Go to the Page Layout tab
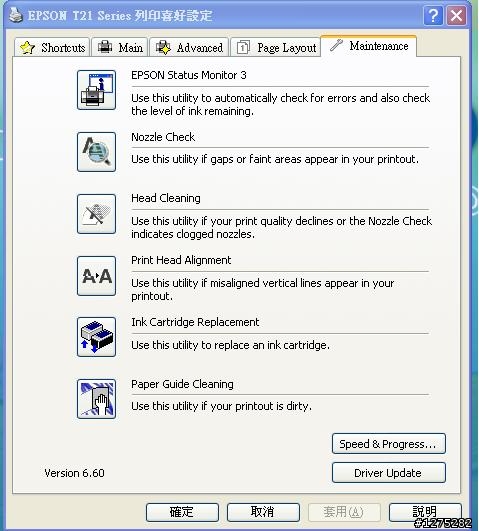Viewport: 479px width, 531px height. pyautogui.click(x=276, y=47)
